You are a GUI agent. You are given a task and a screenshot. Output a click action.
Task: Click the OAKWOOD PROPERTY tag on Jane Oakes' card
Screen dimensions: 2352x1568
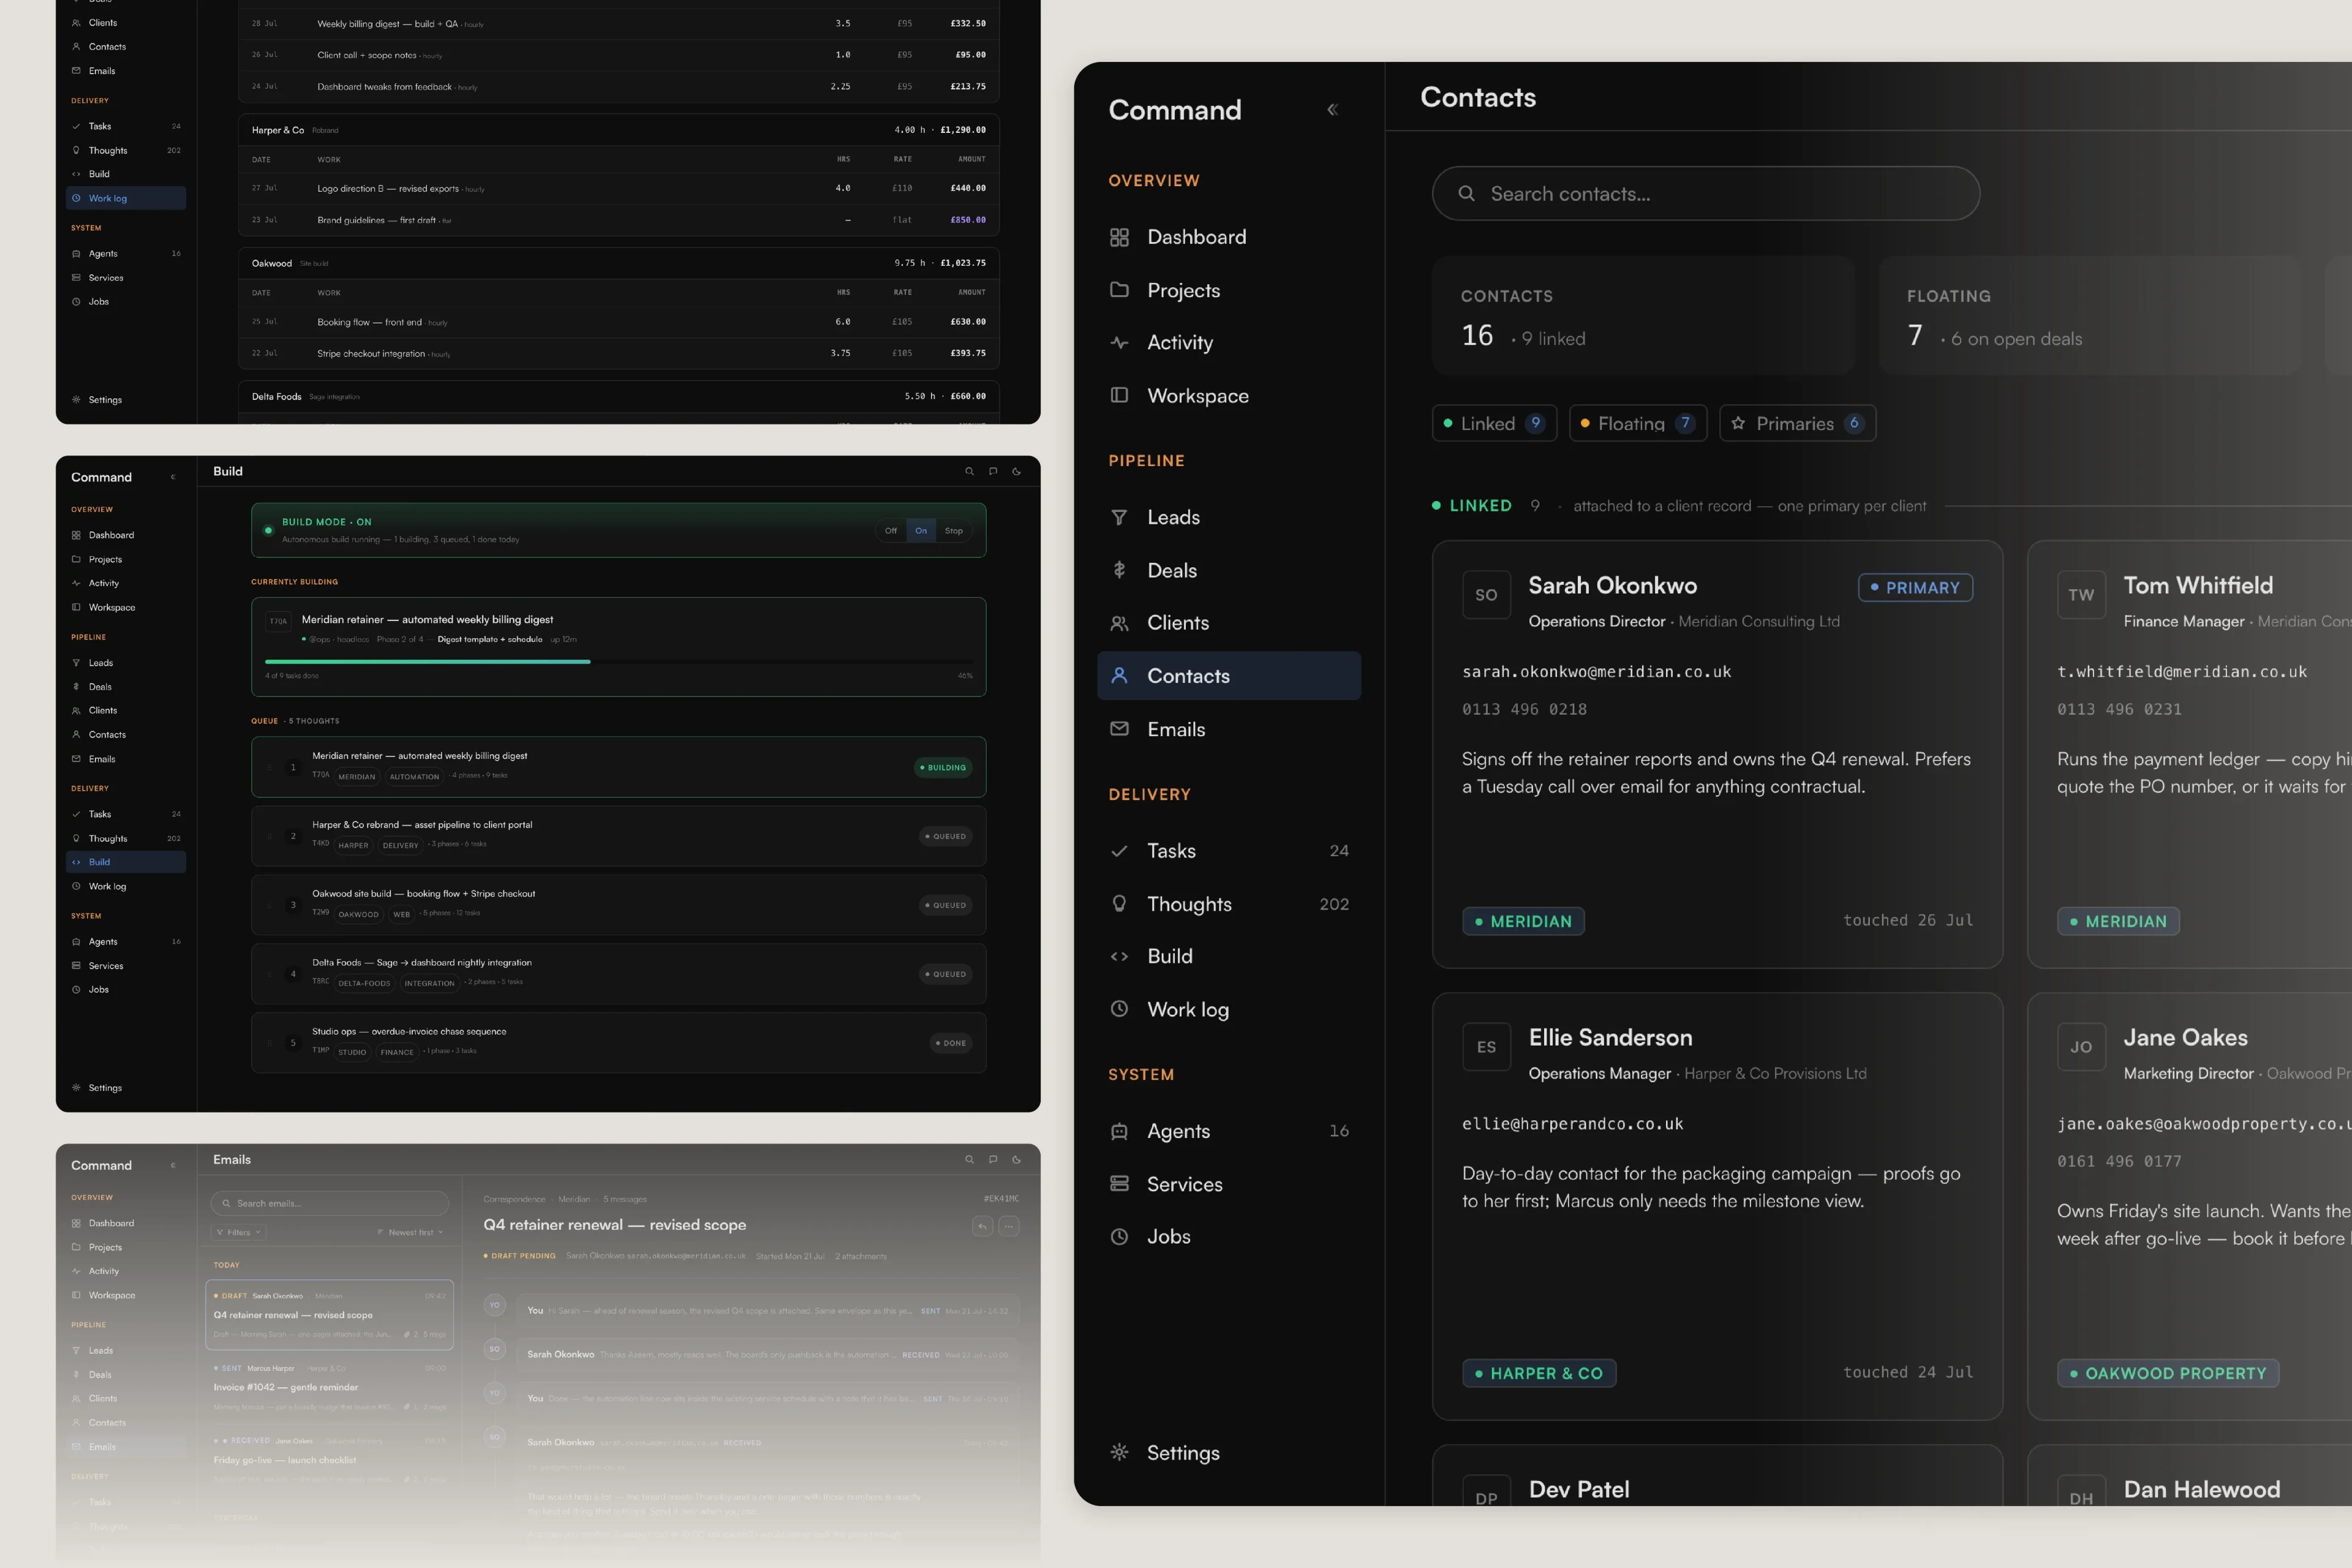pos(2168,1373)
